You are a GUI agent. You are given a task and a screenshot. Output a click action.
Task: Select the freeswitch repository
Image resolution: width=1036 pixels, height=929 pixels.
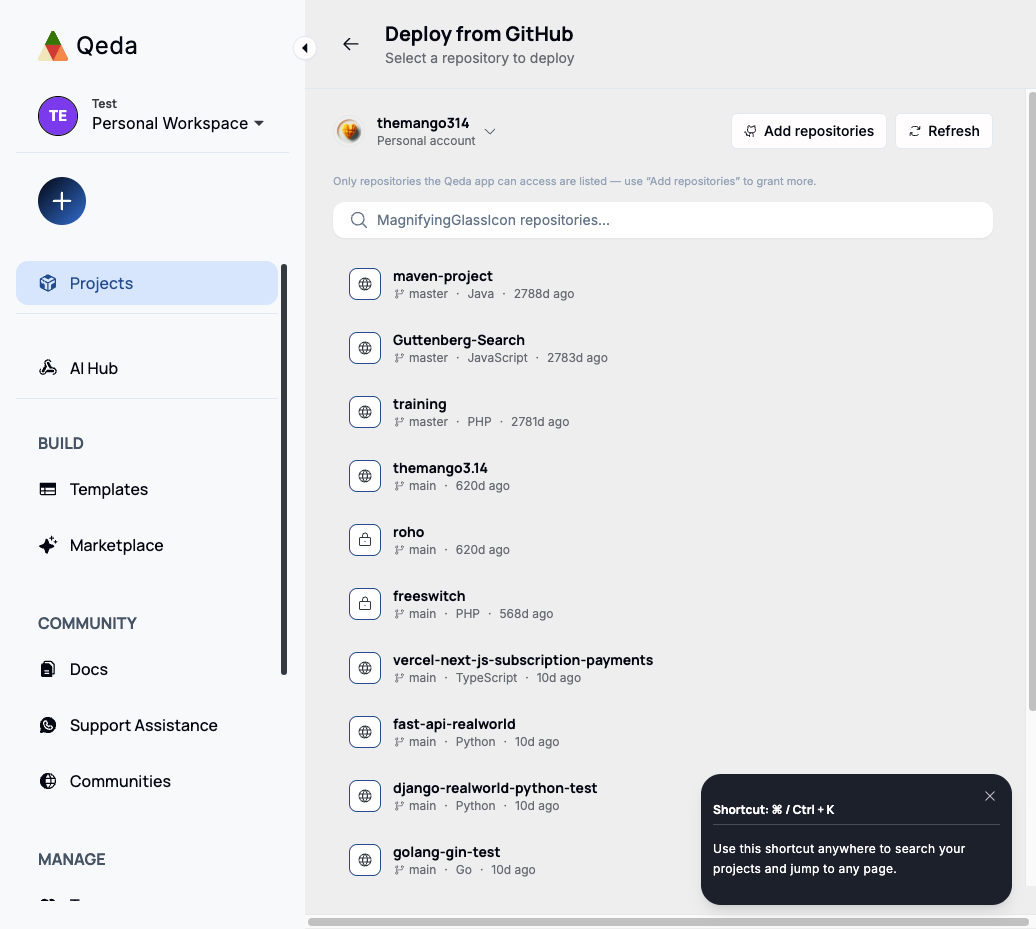point(663,604)
